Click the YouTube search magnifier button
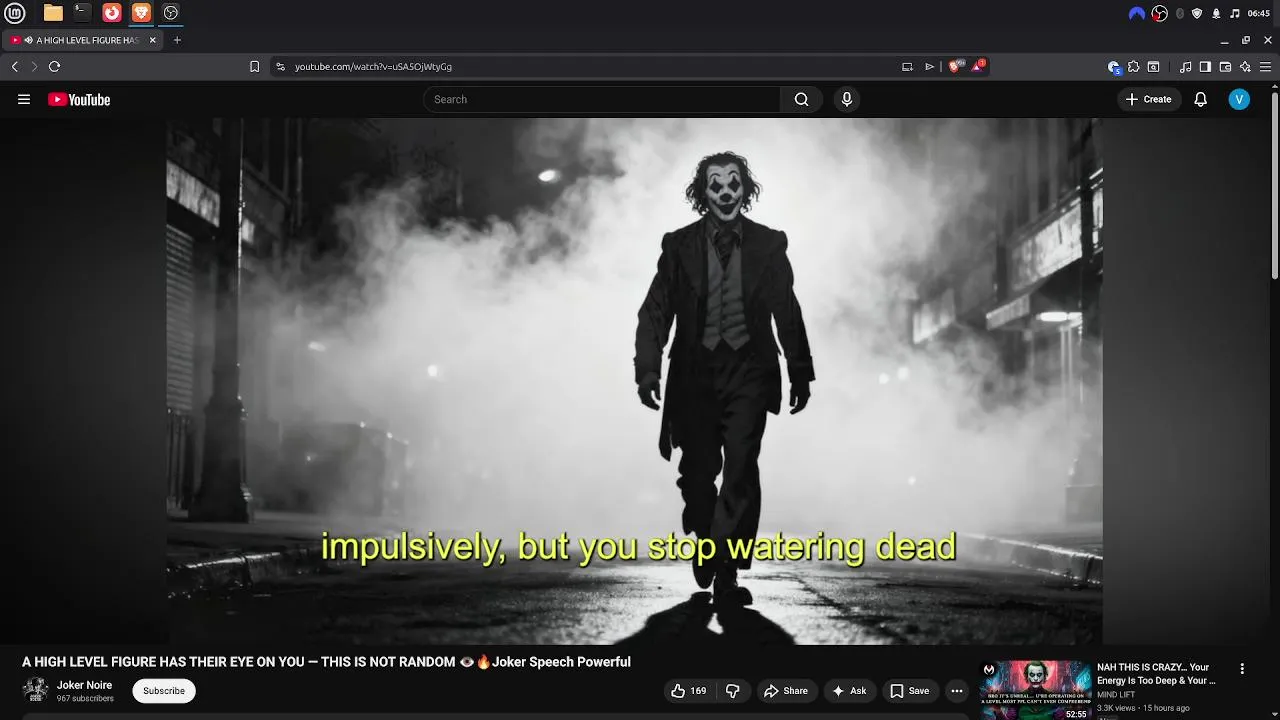 [x=801, y=99]
